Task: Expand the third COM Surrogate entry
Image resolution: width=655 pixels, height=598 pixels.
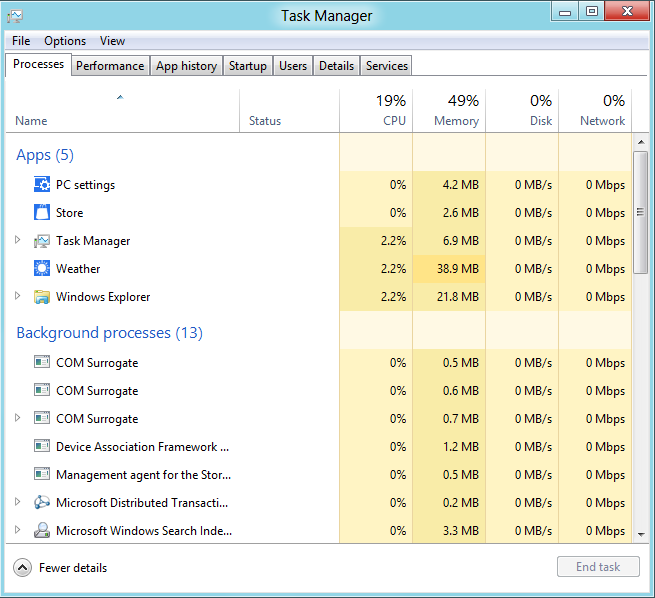Action: pyautogui.click(x=17, y=419)
